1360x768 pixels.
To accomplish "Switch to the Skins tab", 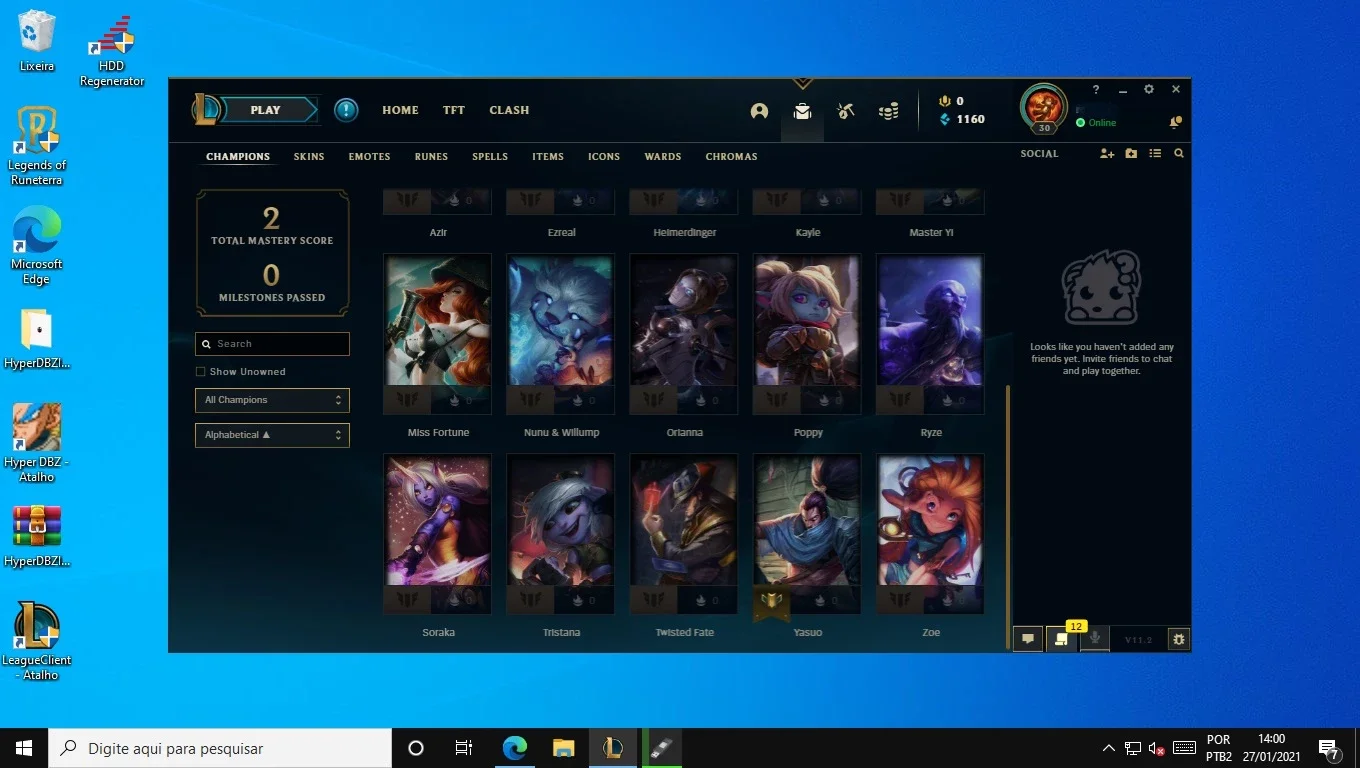I will pos(309,157).
